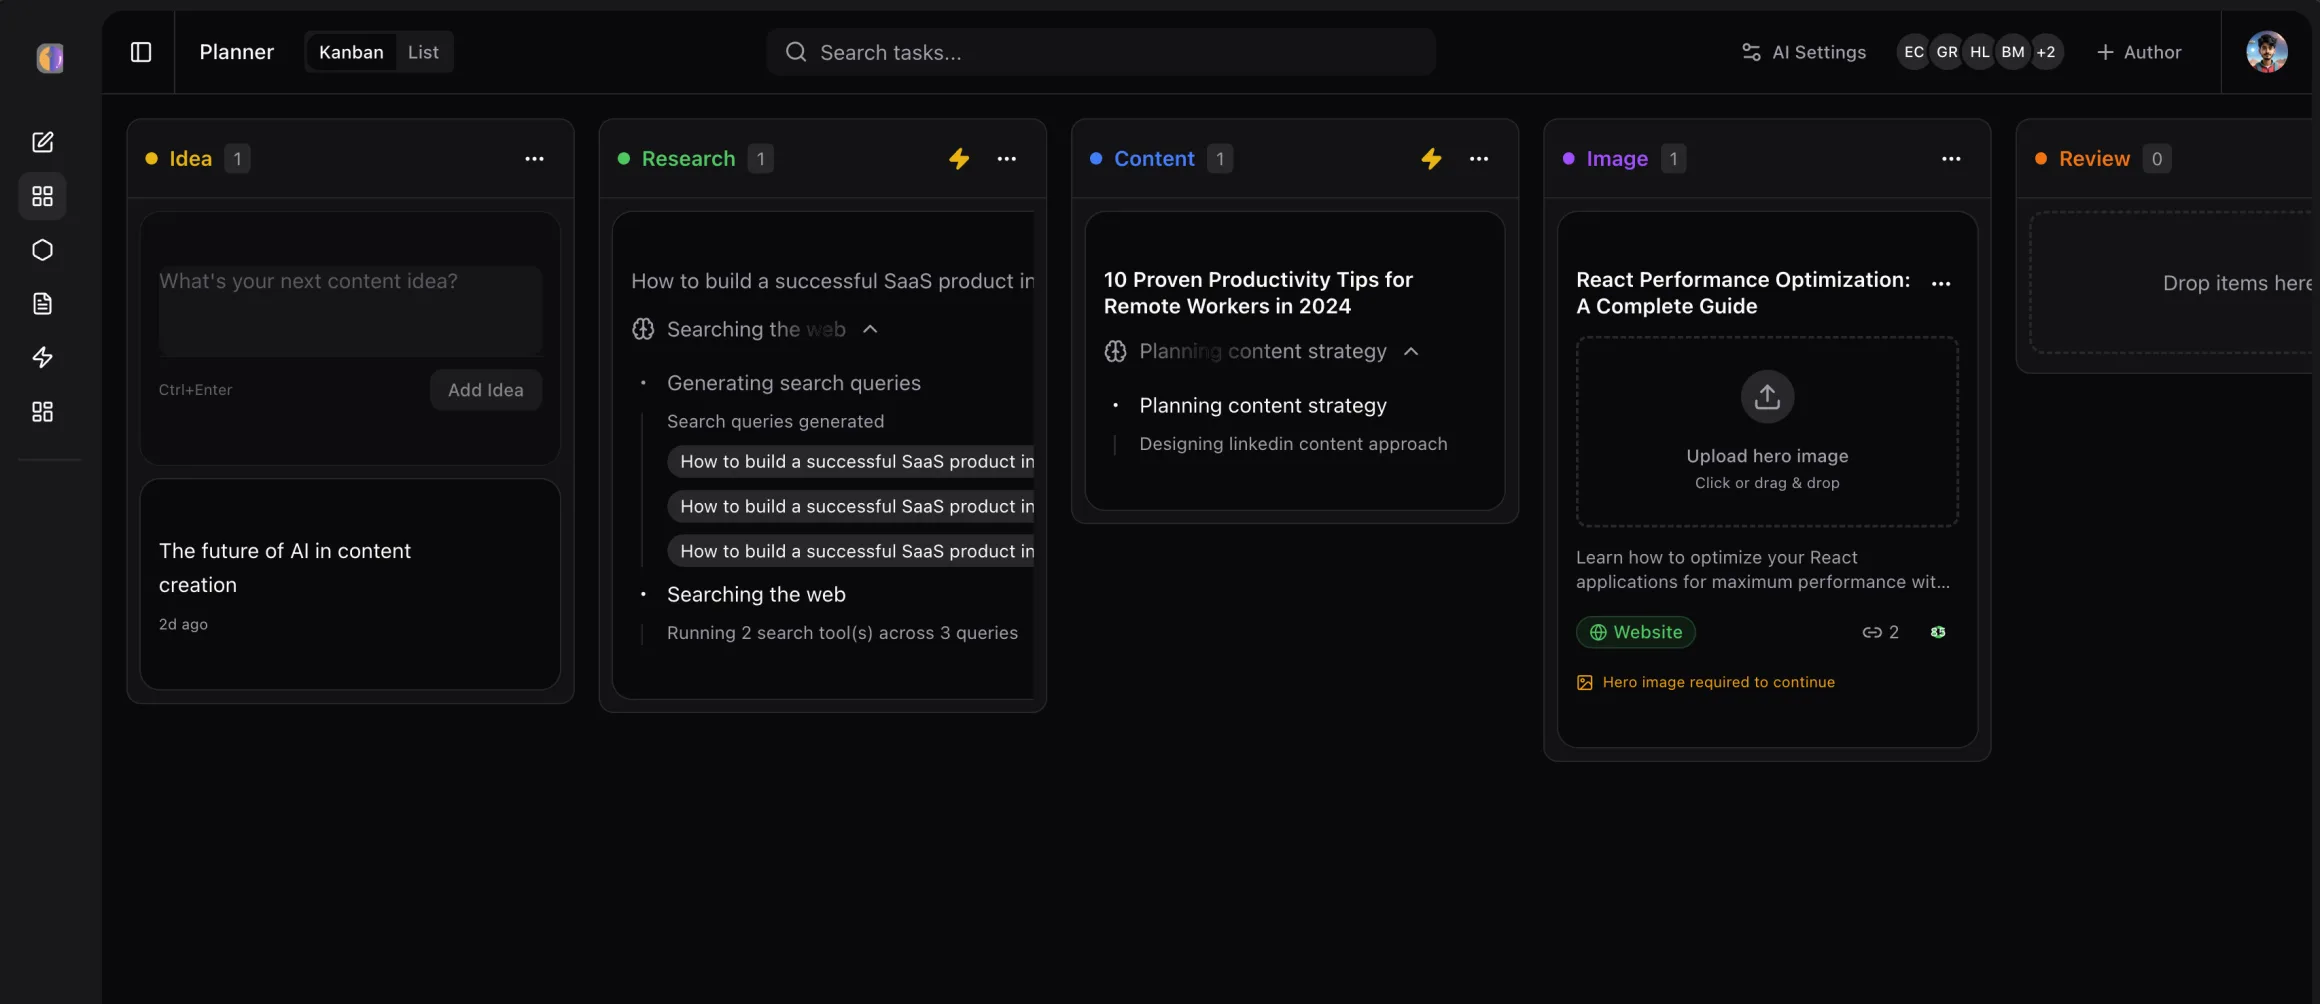Select the kanban grid icon in sidebar
2320x1004 pixels.
[42, 196]
